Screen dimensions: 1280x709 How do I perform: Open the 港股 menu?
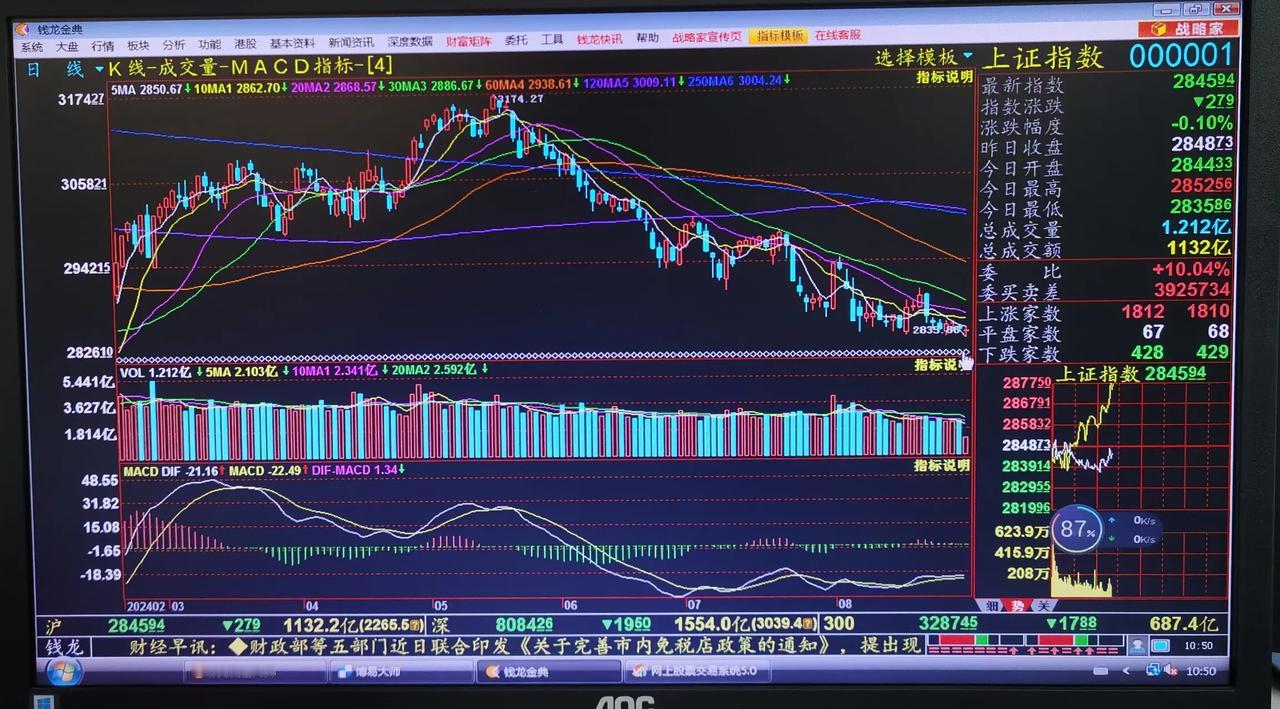[245, 44]
